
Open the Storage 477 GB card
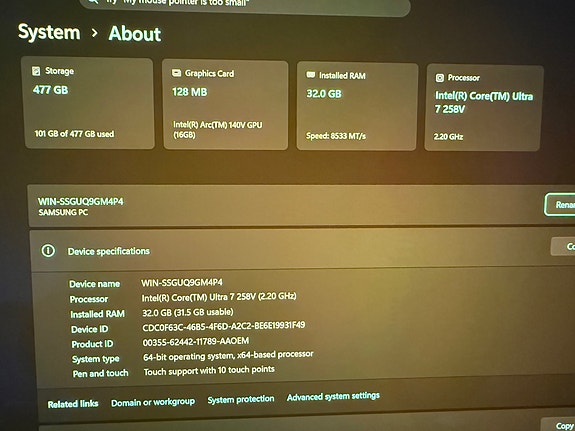coord(88,103)
